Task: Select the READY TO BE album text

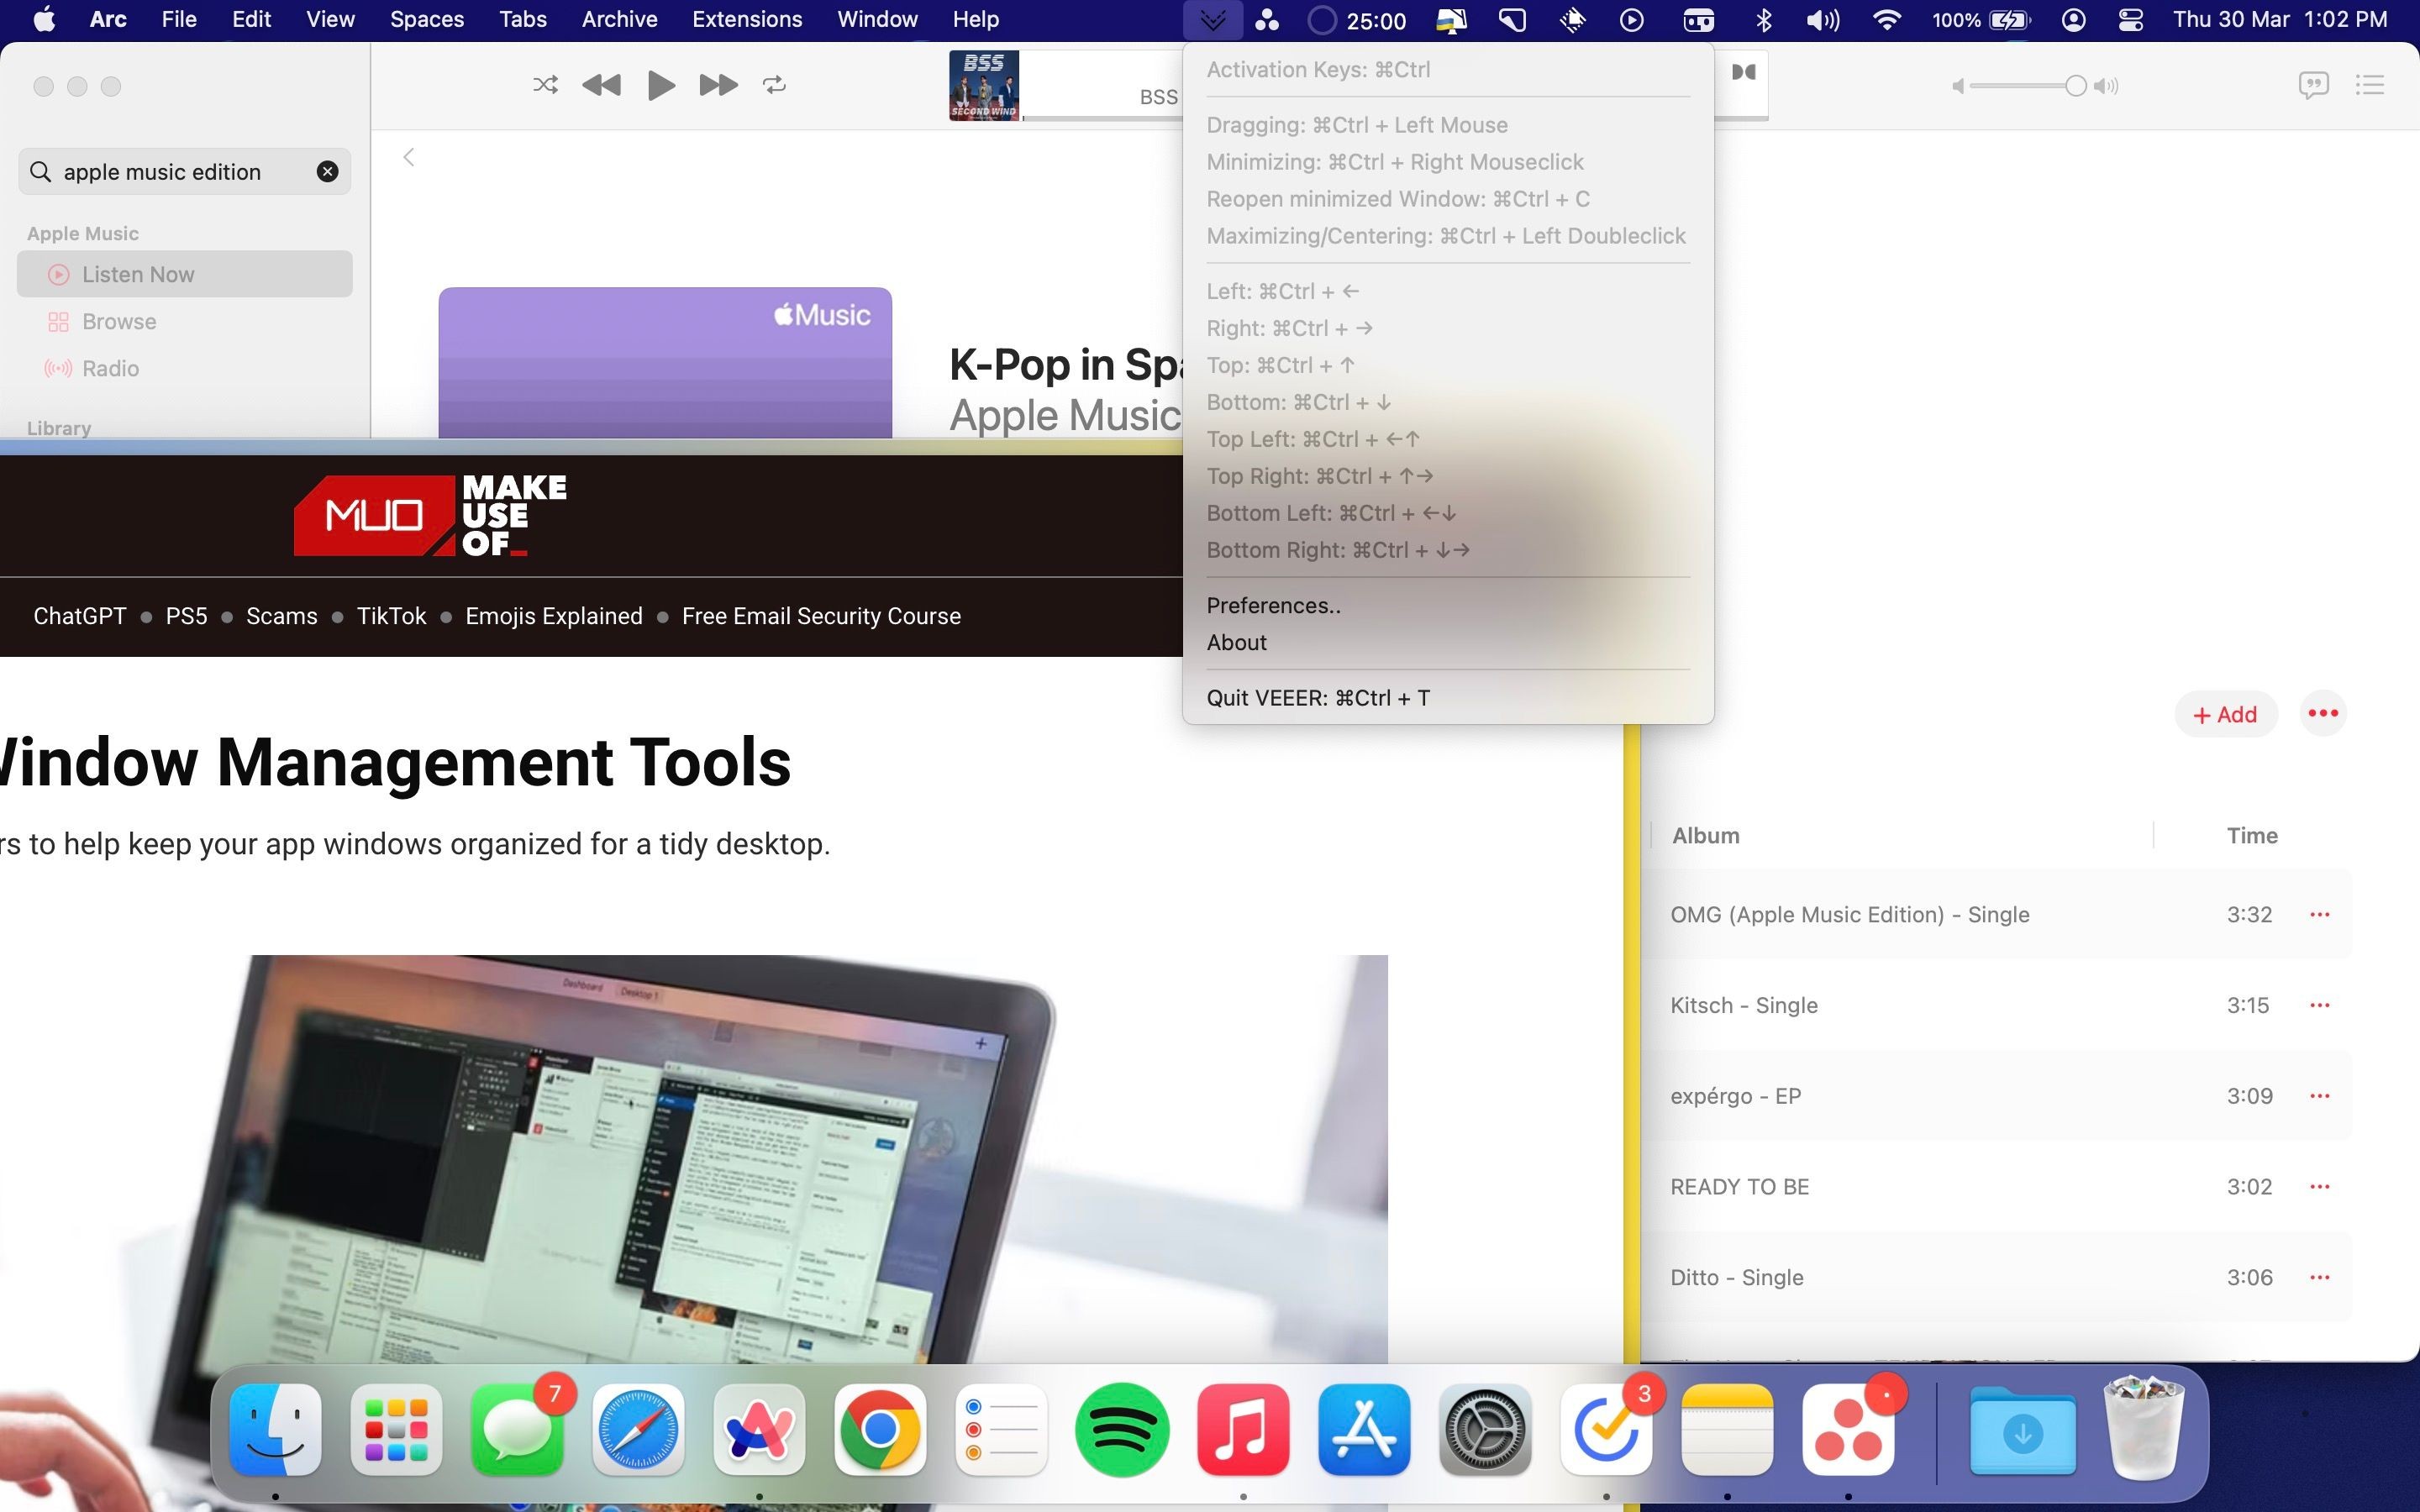Action: click(1739, 1186)
